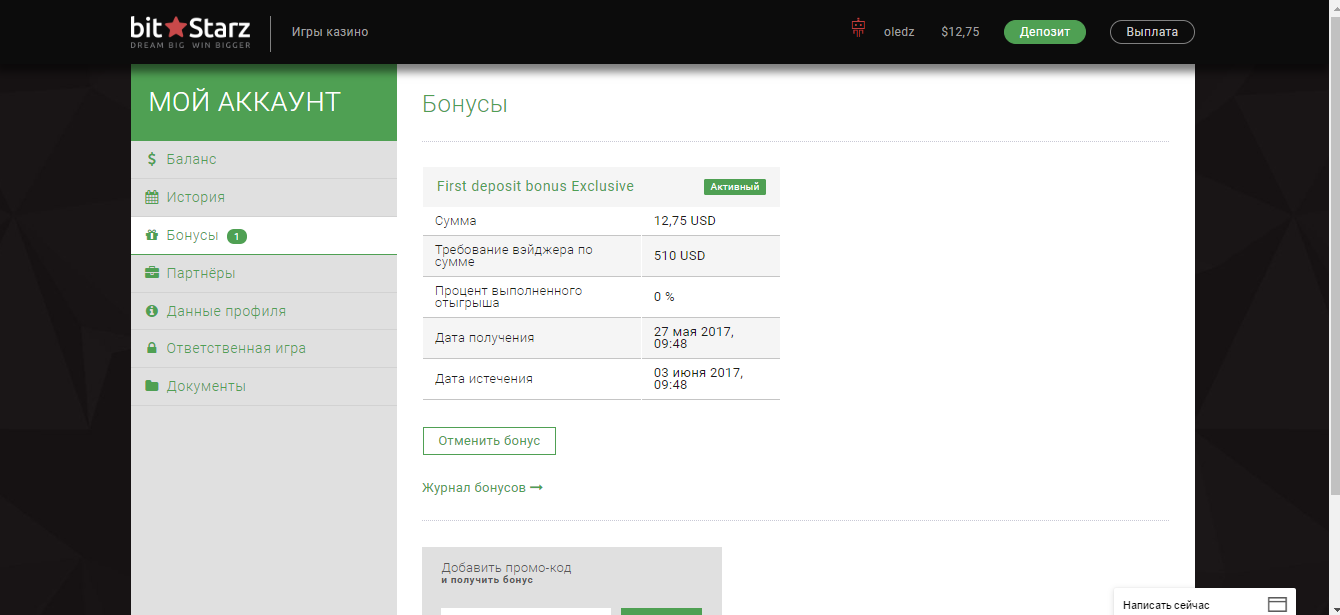Open the История account section

pos(195,197)
